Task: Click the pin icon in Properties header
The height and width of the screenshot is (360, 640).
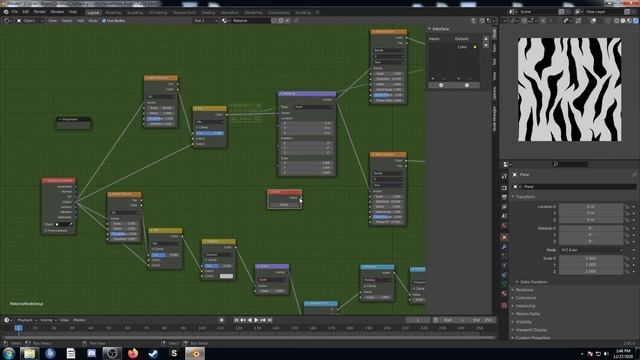Action: click(x=634, y=175)
